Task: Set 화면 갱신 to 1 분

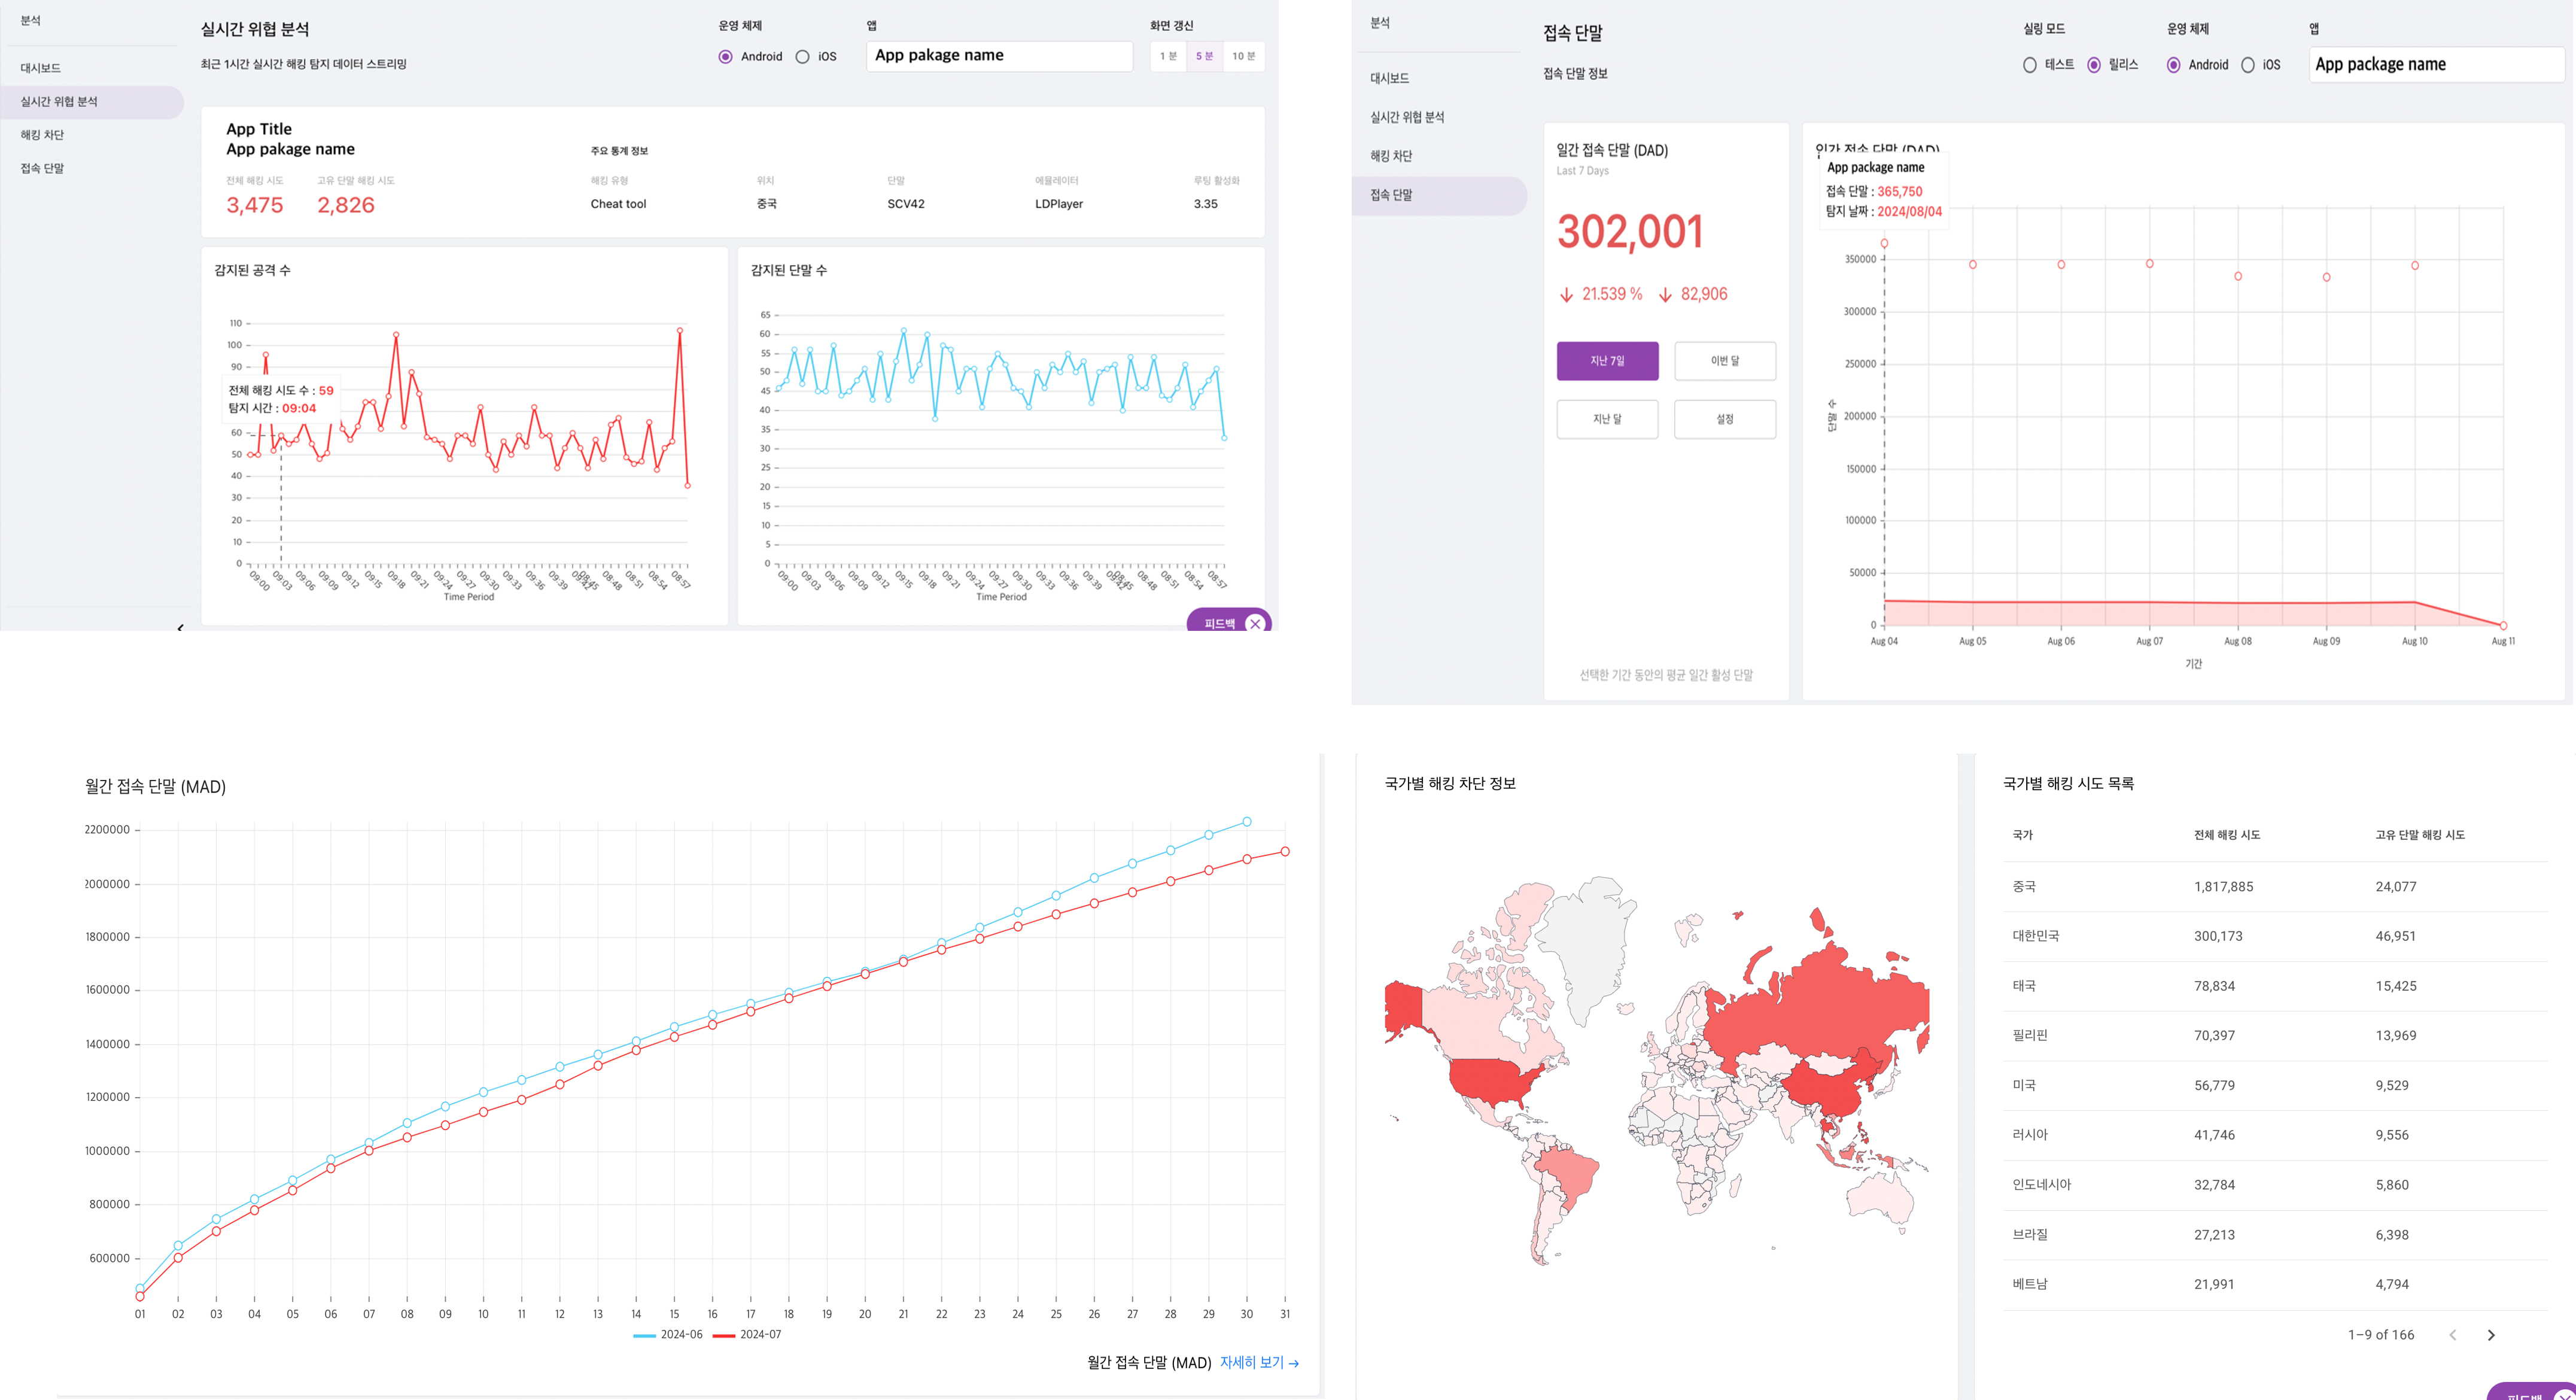Action: click(1168, 56)
